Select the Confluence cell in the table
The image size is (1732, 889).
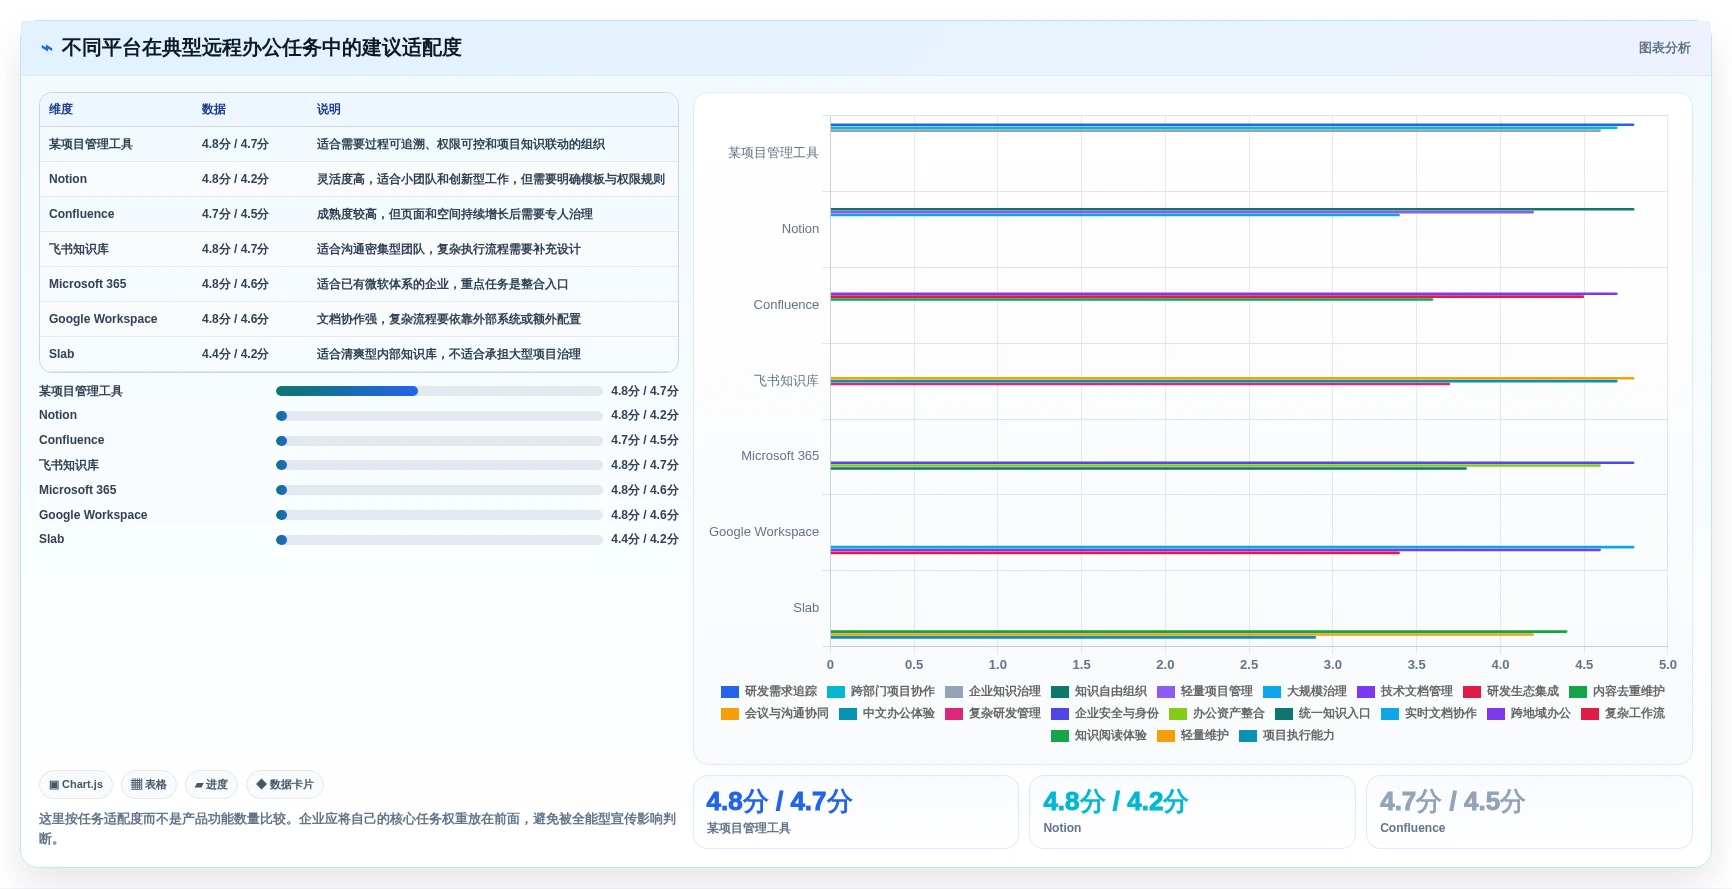point(82,214)
